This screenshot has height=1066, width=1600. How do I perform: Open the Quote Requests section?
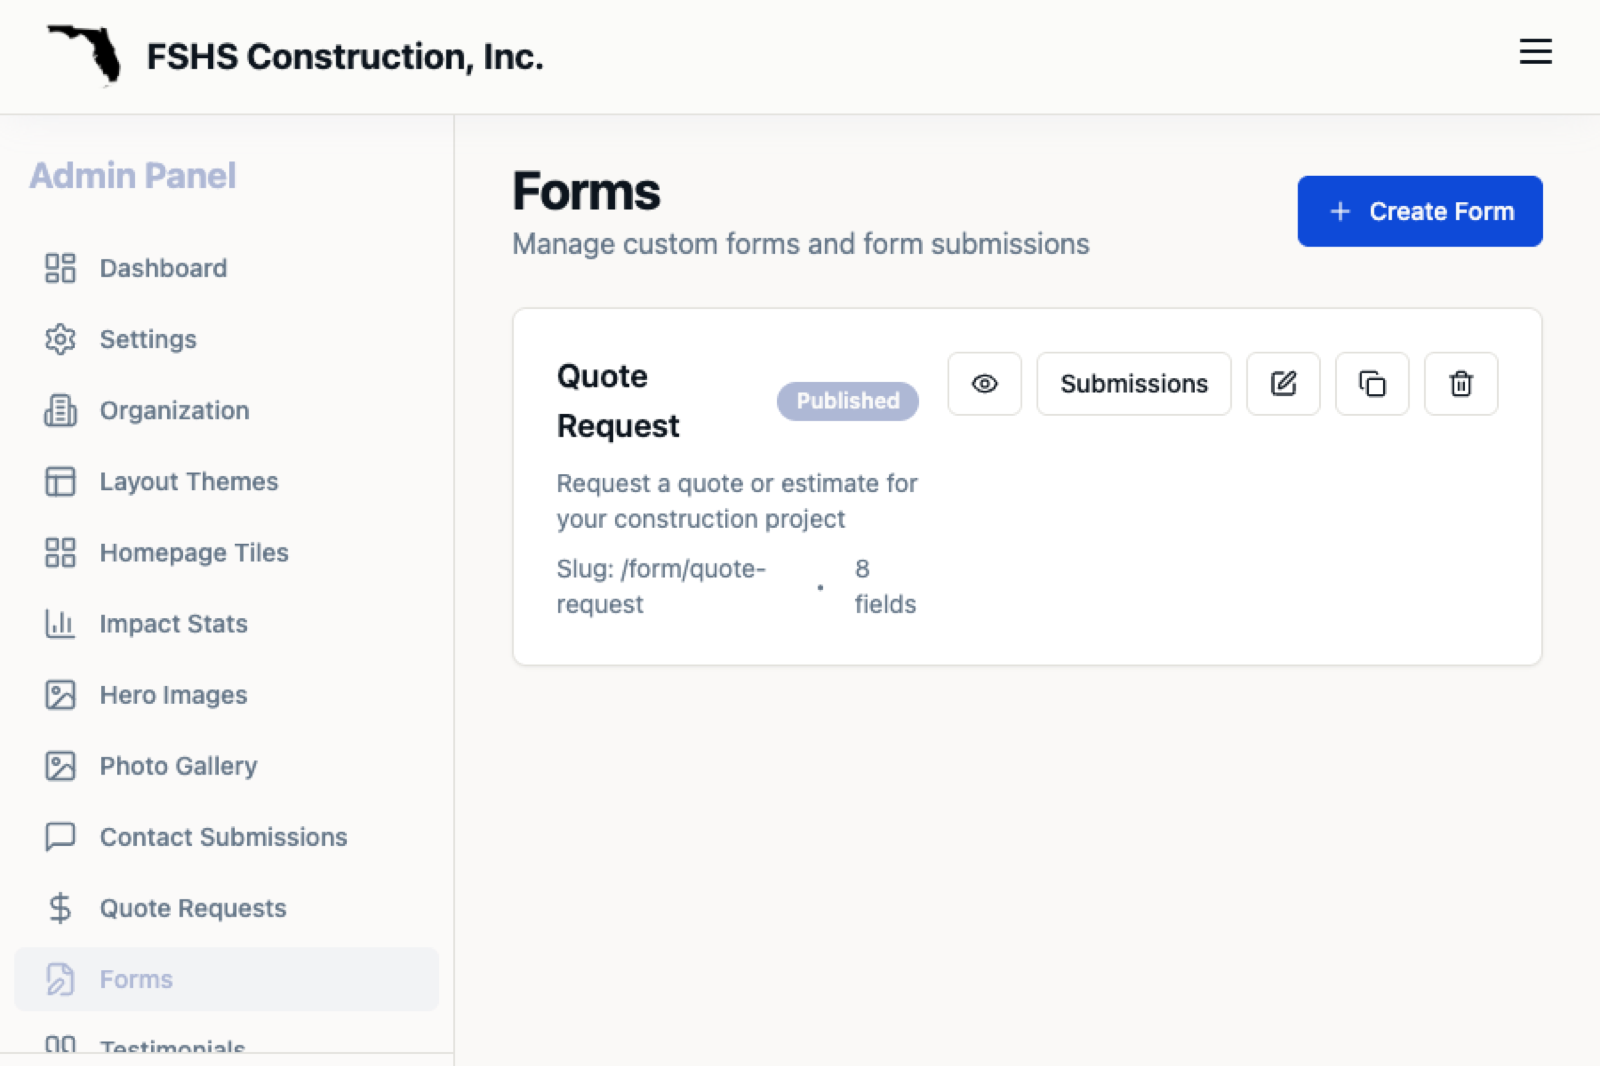pyautogui.click(x=192, y=908)
